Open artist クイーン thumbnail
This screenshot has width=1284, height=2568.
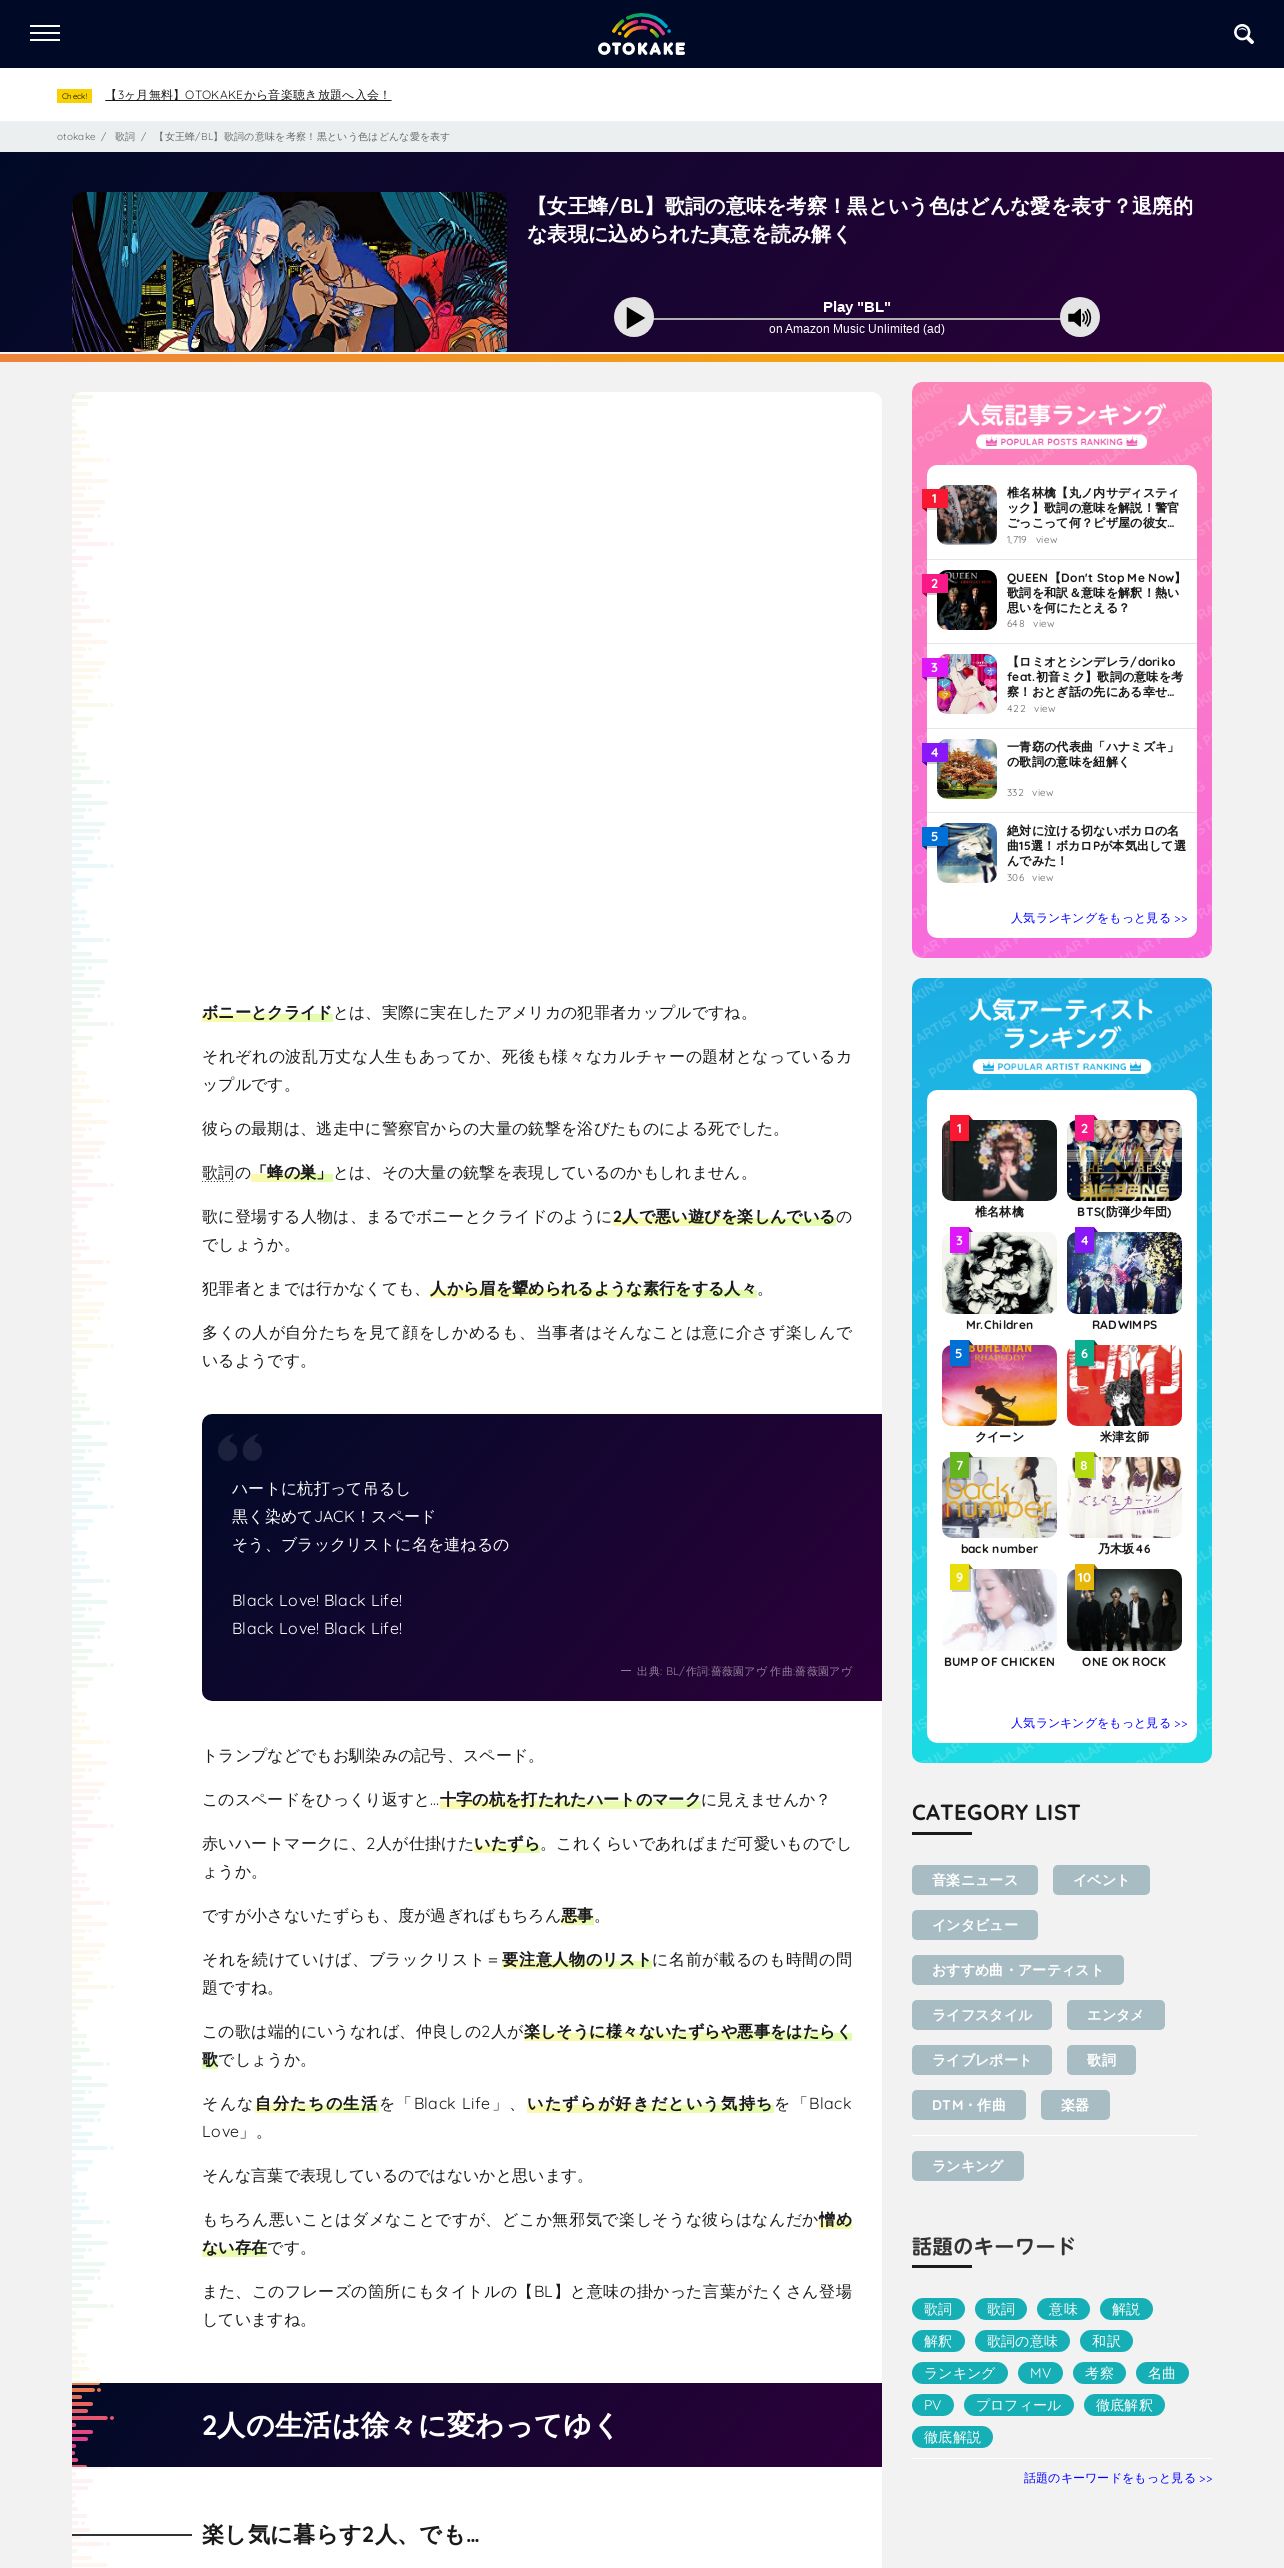(999, 1385)
